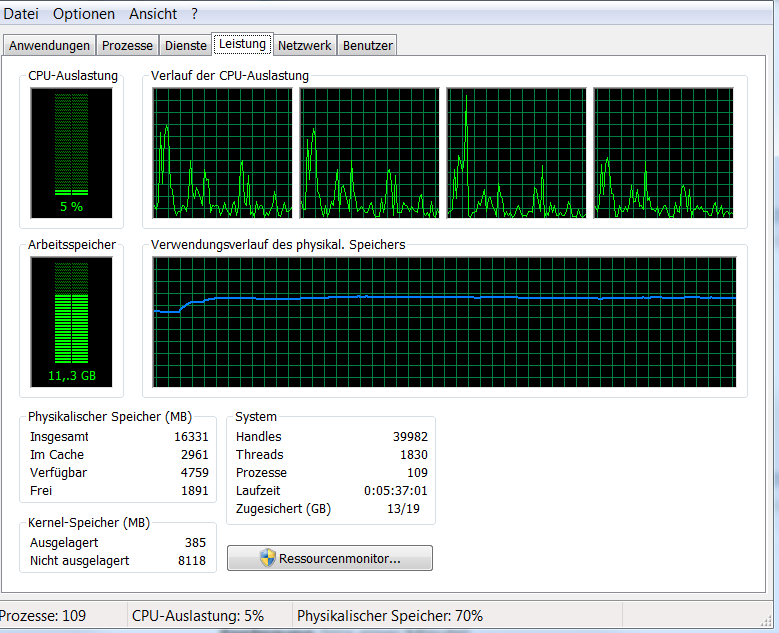The width and height of the screenshot is (779, 633).
Task: Switch to the Prozesse tab
Action: (x=127, y=46)
